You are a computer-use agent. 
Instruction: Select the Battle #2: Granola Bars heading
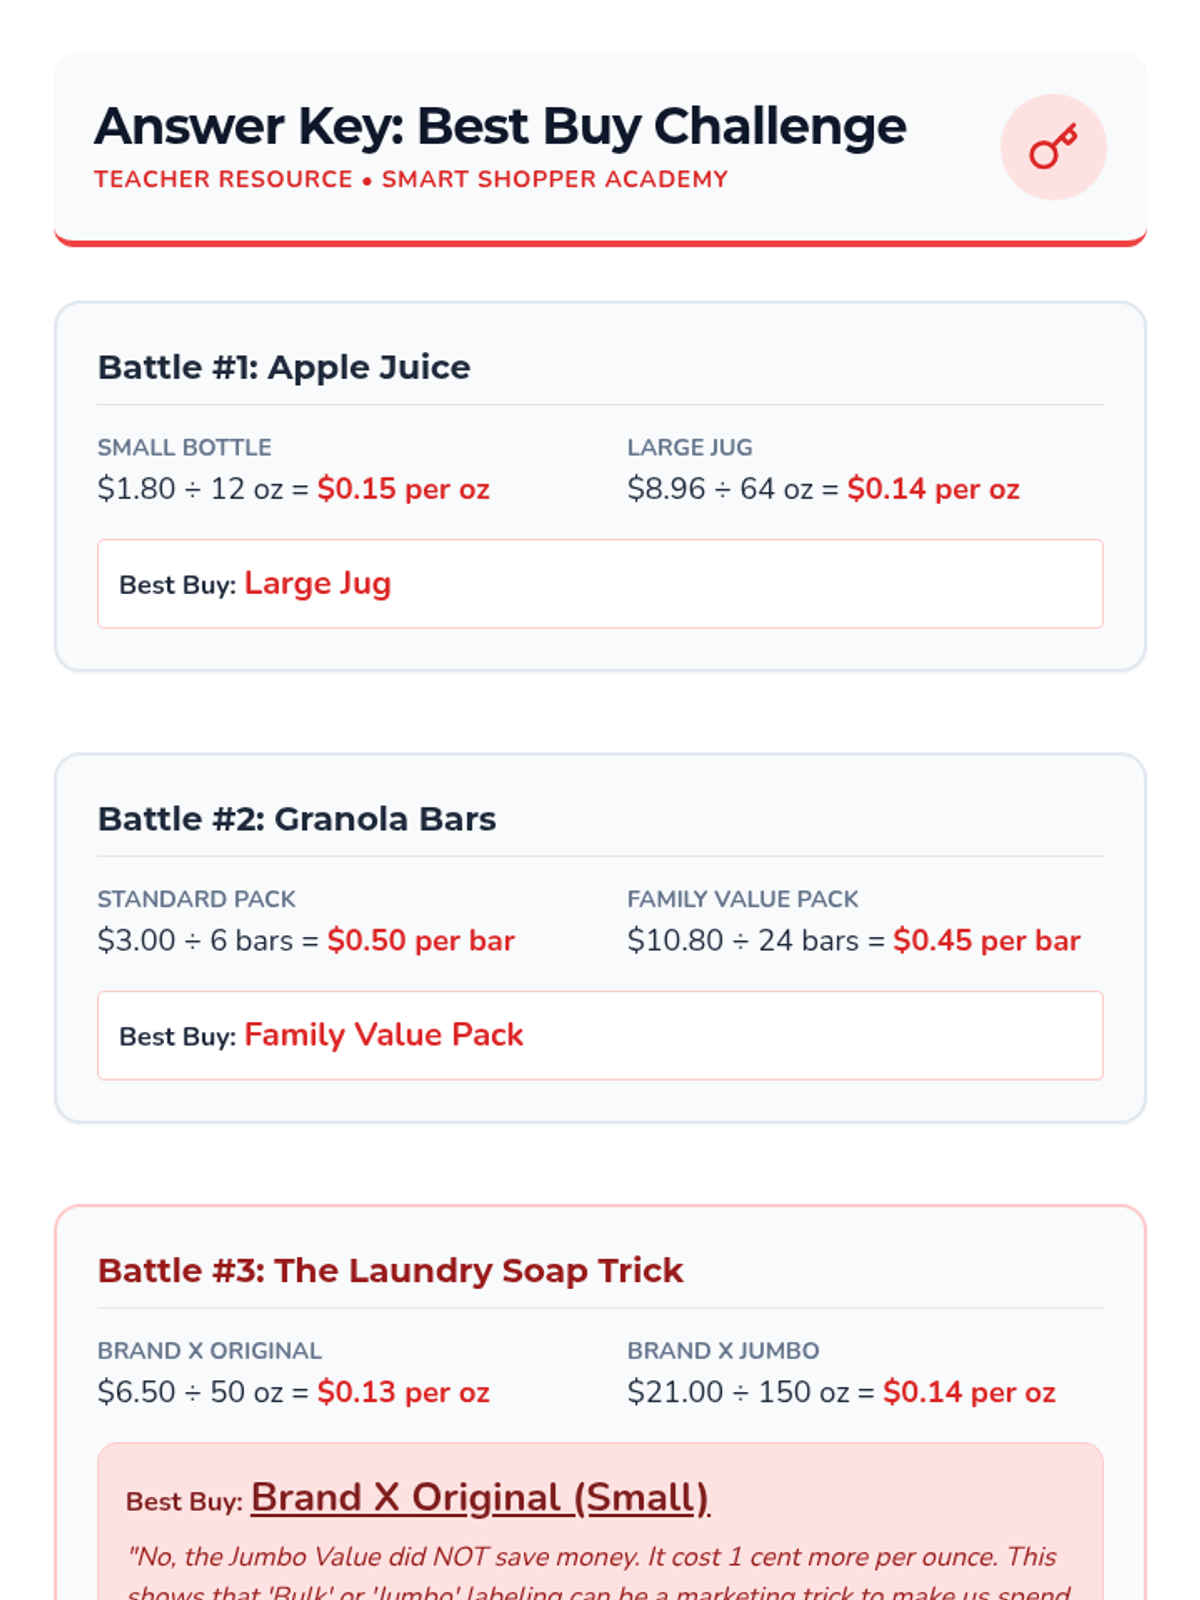[x=297, y=819]
